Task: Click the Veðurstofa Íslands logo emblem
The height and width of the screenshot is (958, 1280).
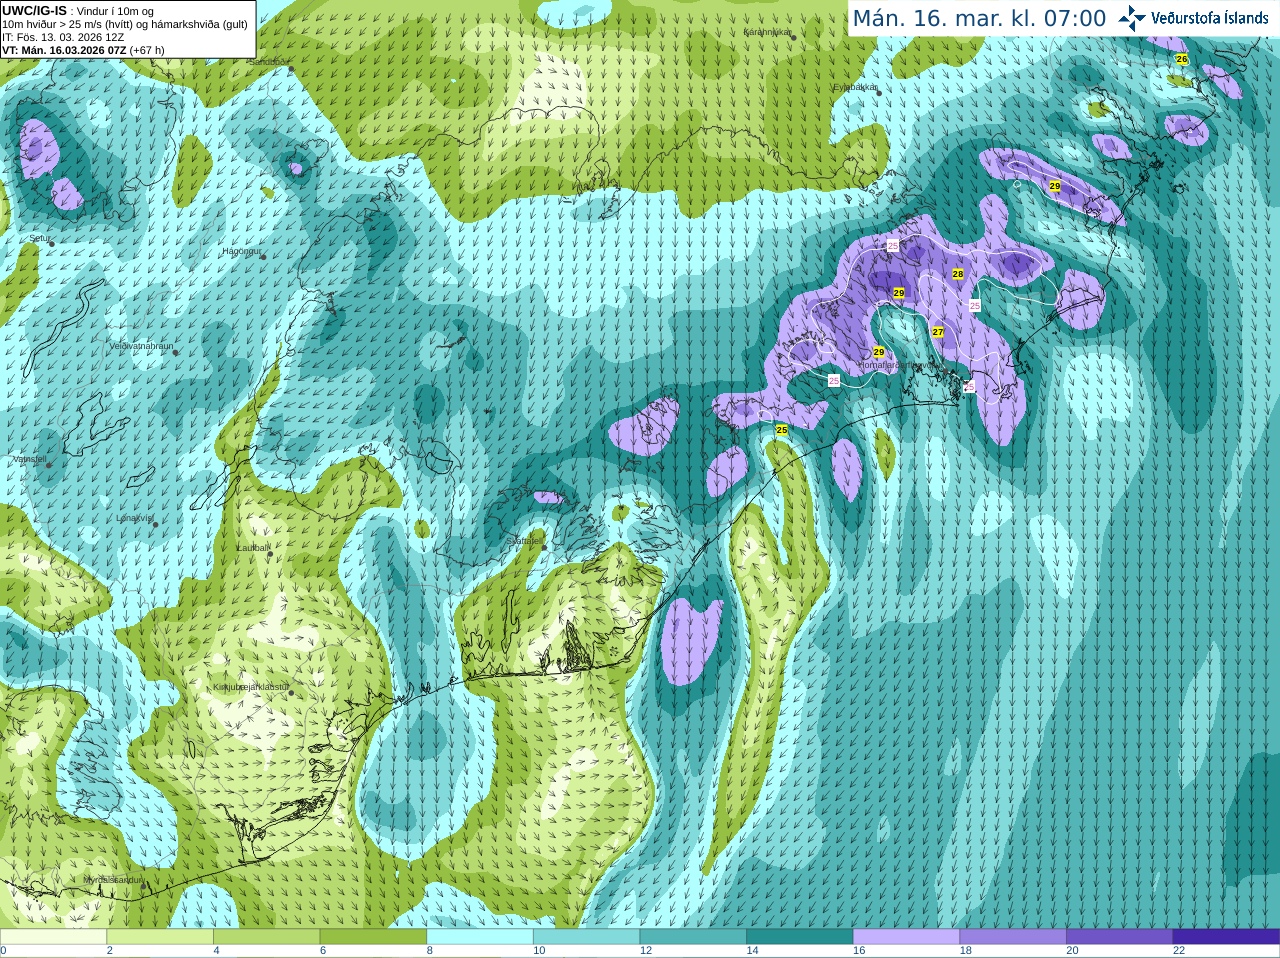Action: click(1132, 18)
